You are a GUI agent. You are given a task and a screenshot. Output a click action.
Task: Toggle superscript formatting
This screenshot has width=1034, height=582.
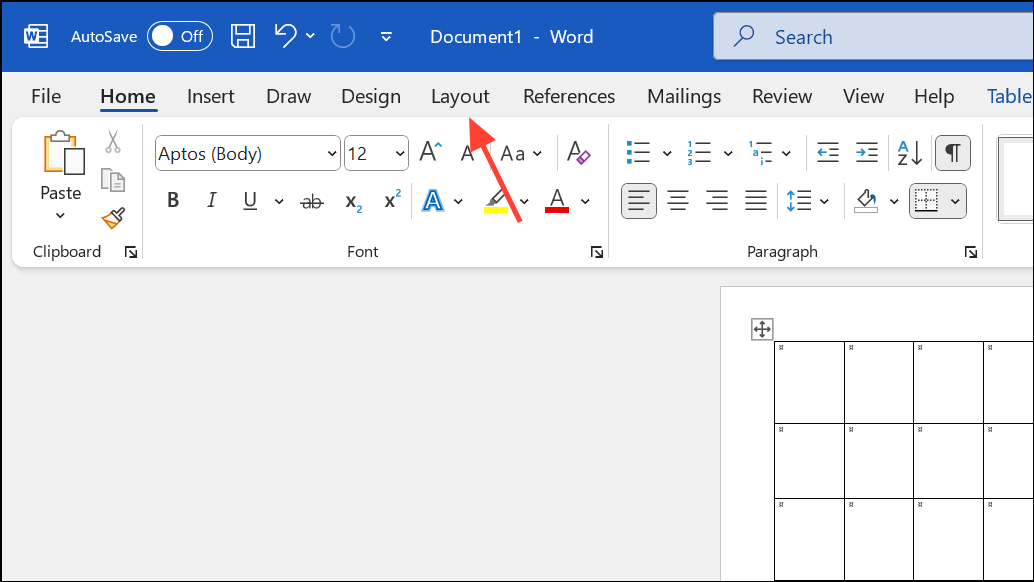[x=392, y=200]
